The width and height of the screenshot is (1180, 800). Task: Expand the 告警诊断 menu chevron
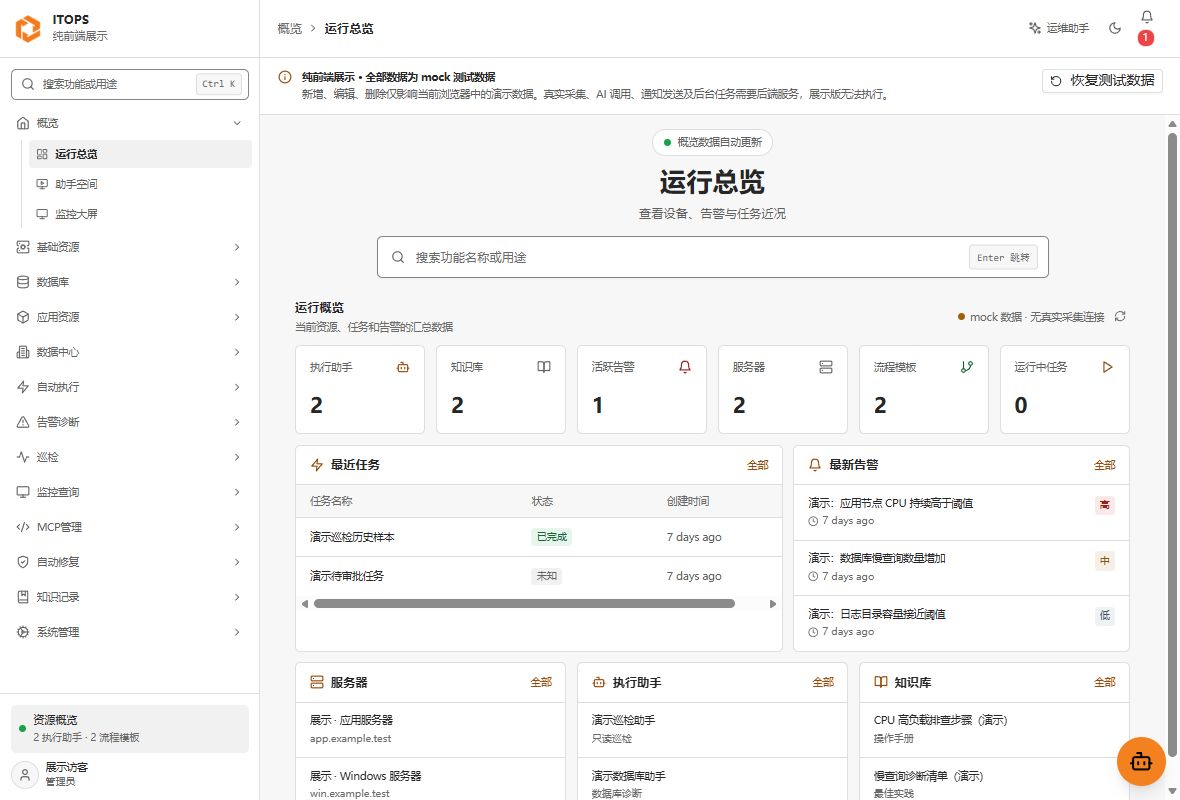[237, 422]
